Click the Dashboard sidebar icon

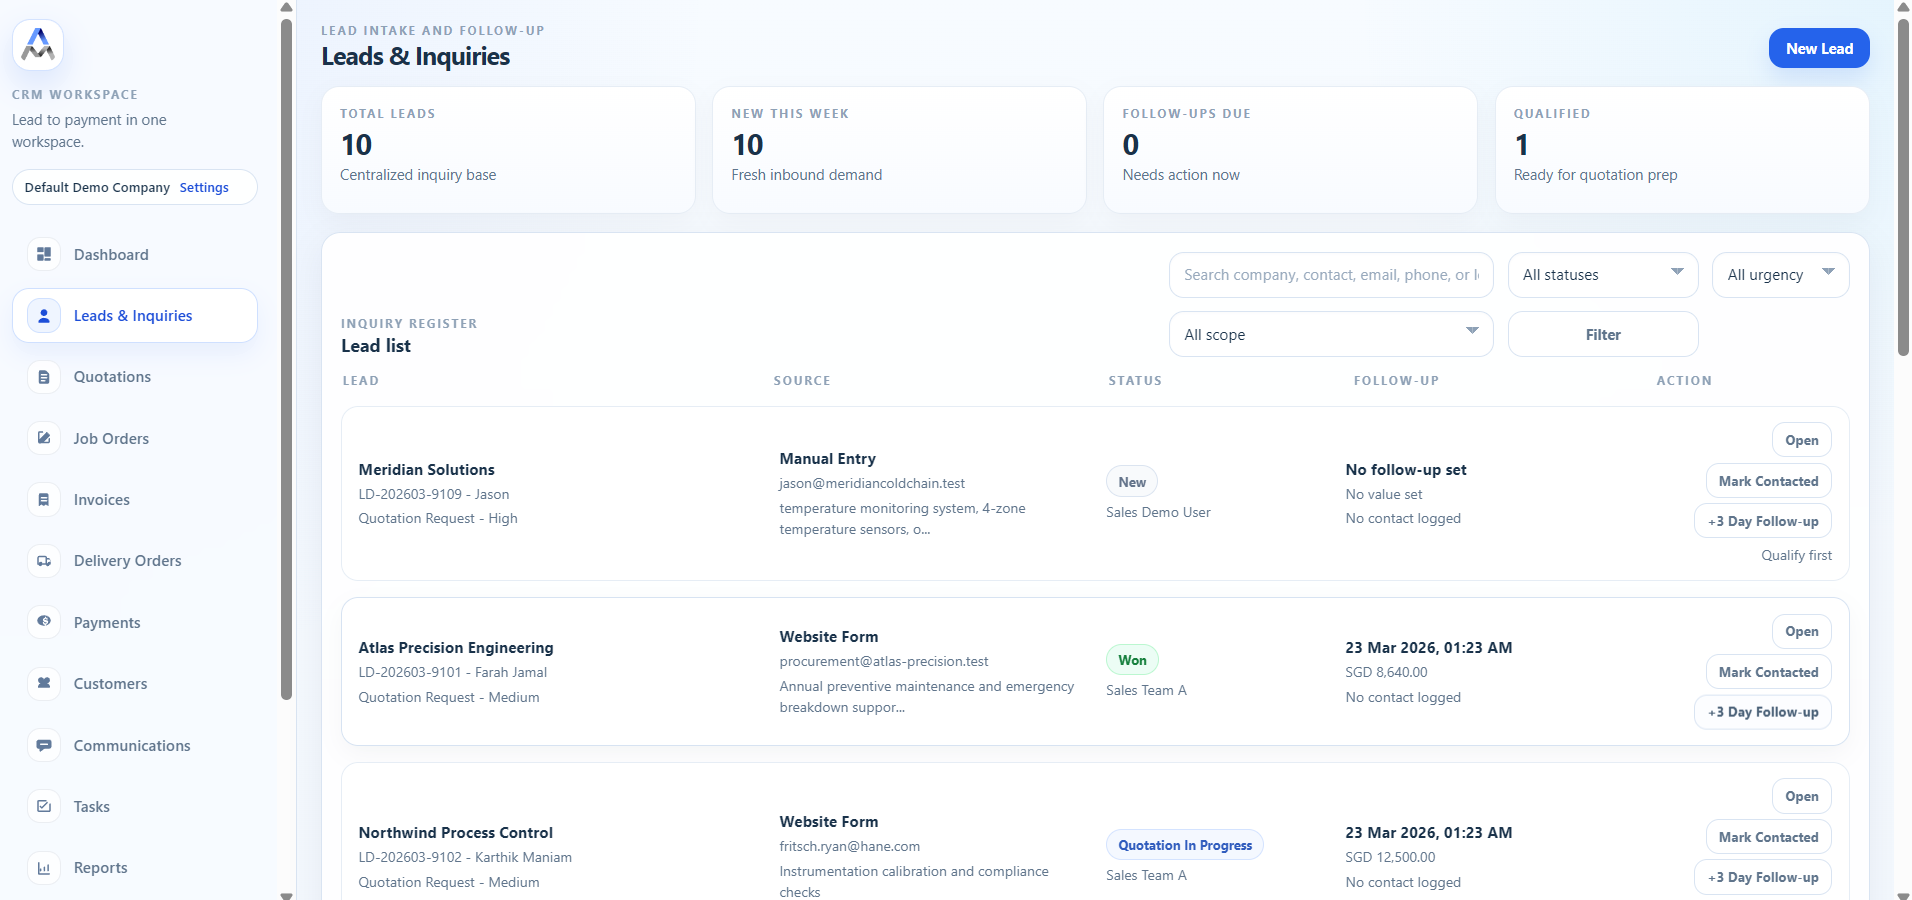(x=44, y=255)
